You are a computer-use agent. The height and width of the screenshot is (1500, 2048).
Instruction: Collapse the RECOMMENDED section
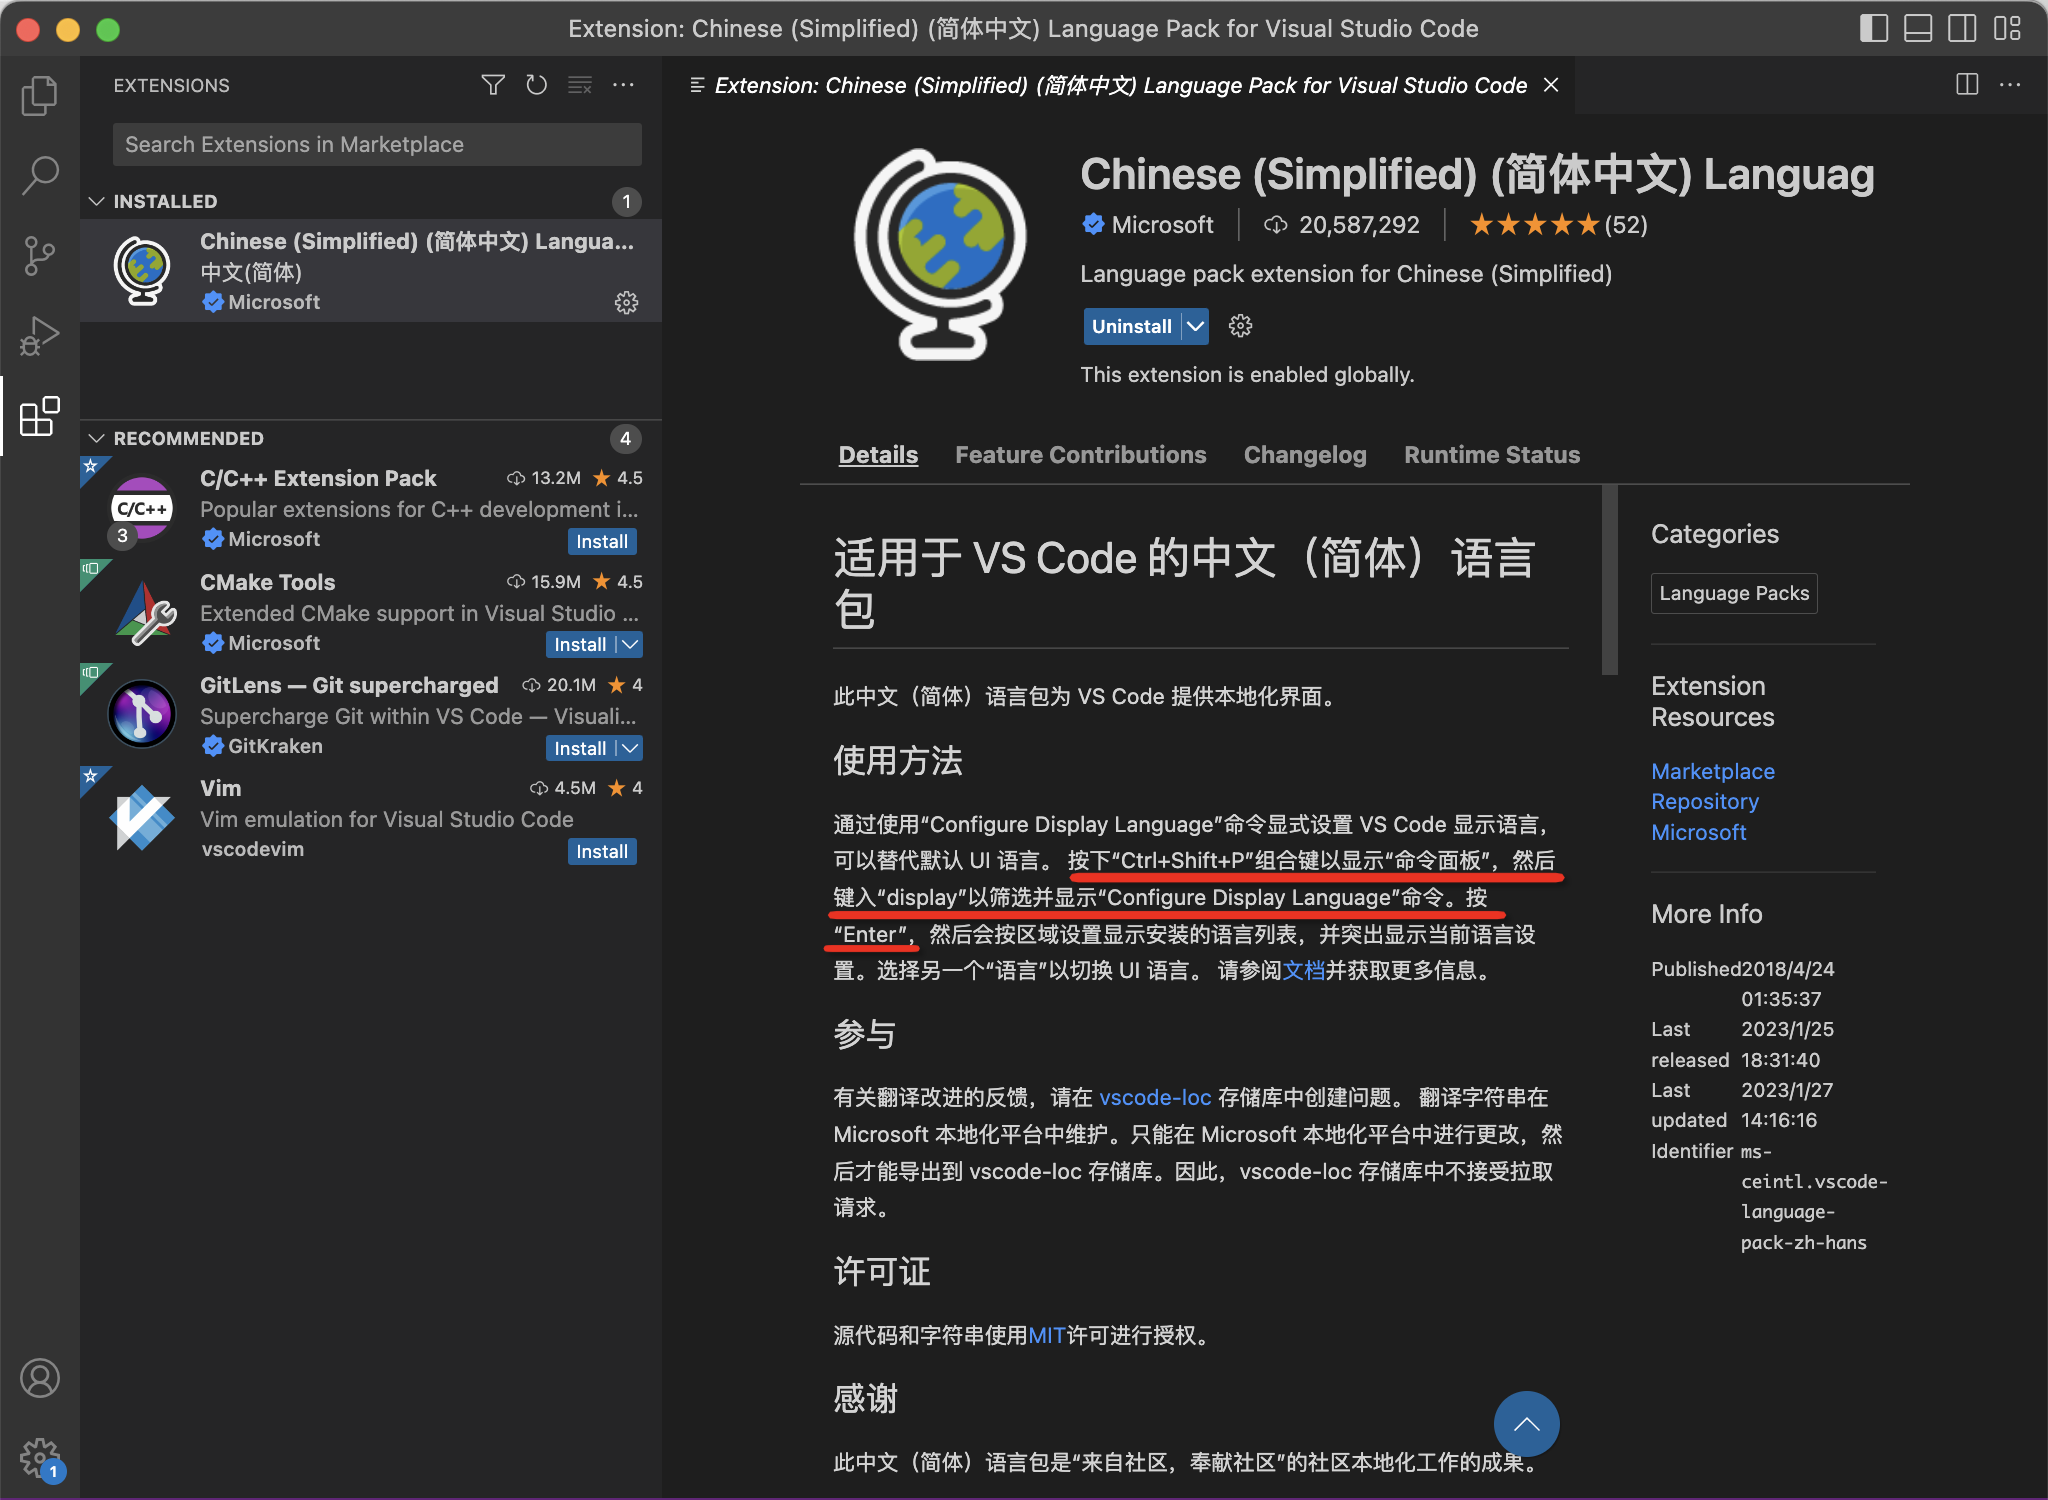click(x=97, y=438)
